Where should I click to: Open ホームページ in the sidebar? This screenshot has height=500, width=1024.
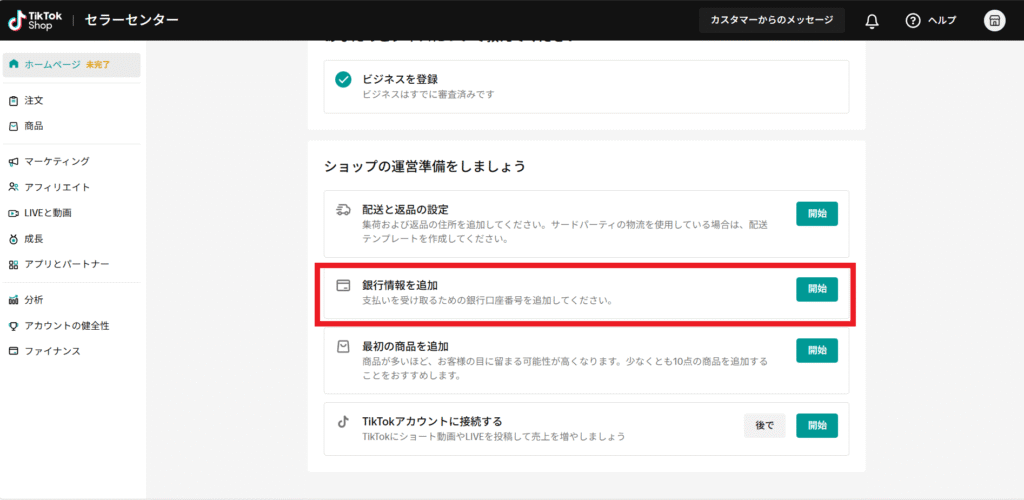pos(71,65)
